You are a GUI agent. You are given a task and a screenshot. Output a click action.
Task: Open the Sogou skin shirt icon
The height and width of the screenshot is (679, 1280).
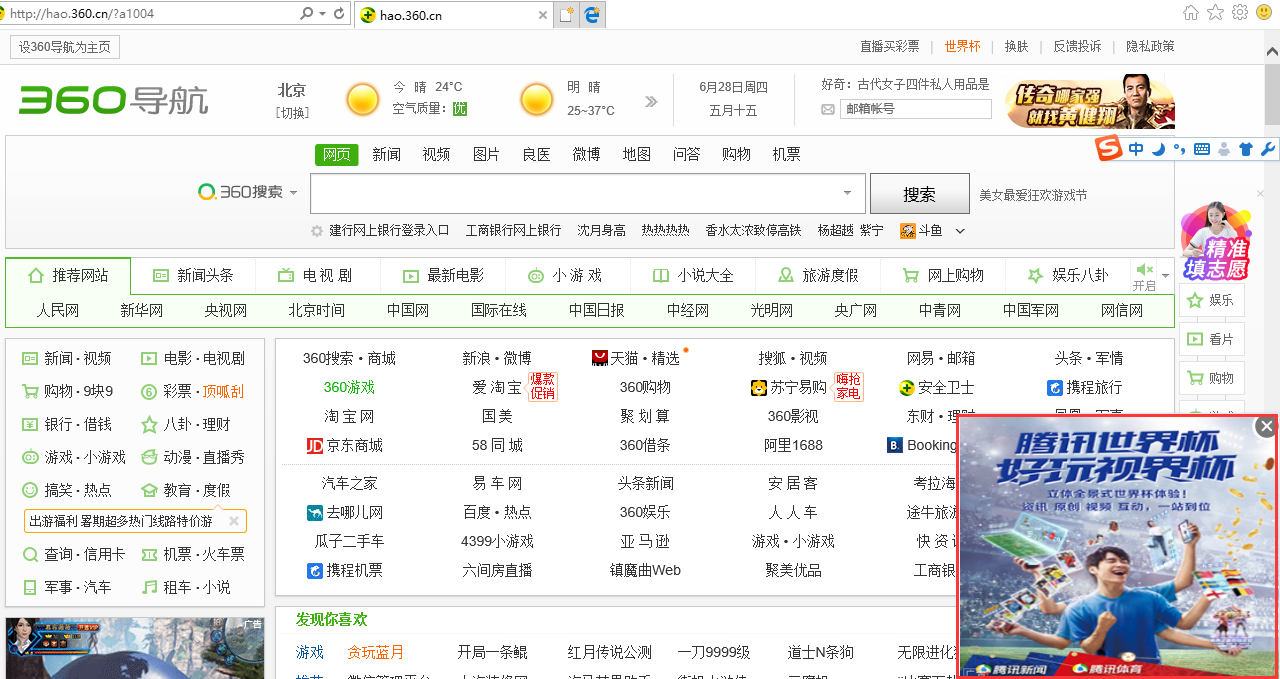pos(1245,149)
